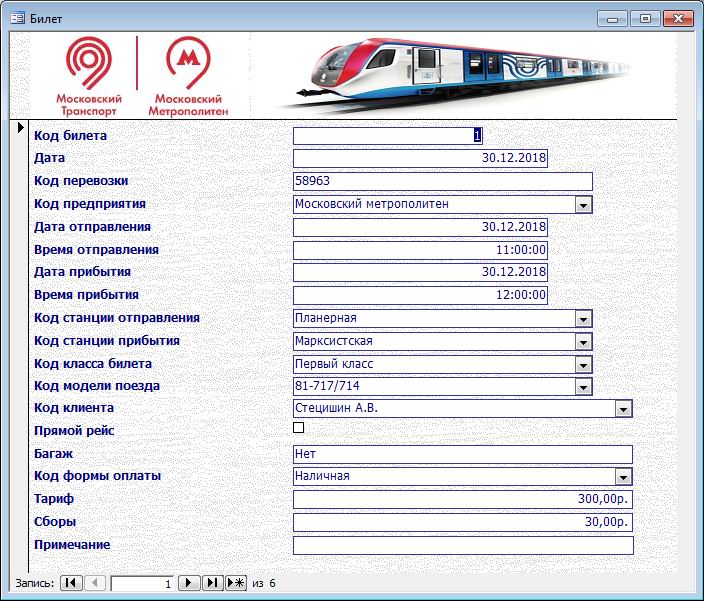Go to previous record navigation button
The image size is (704, 601).
[95, 583]
